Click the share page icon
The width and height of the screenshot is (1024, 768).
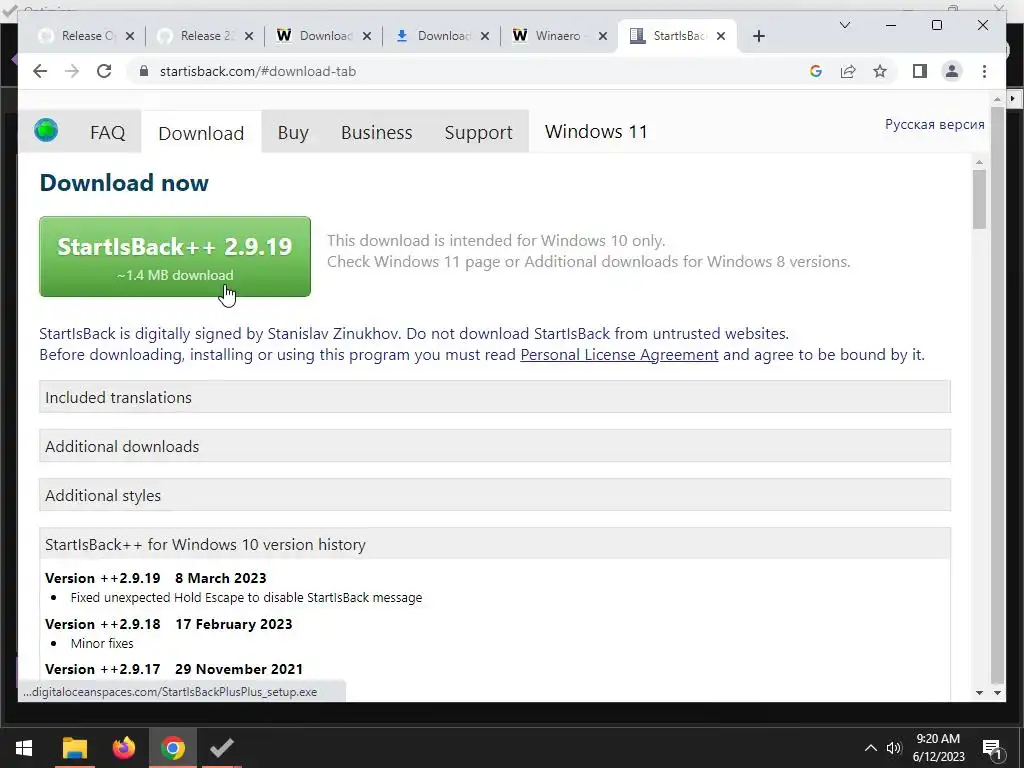848,71
